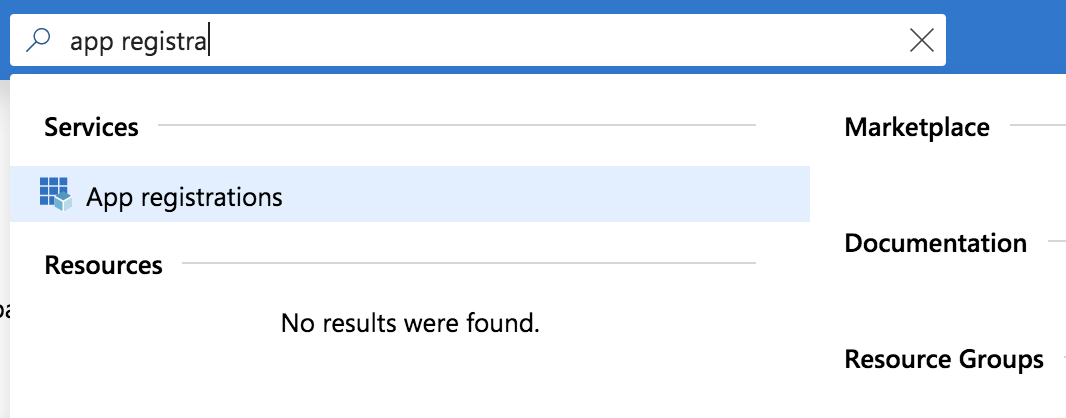The height and width of the screenshot is (418, 1066).
Task: Click the divider line beside Resources heading
Action: point(468,264)
